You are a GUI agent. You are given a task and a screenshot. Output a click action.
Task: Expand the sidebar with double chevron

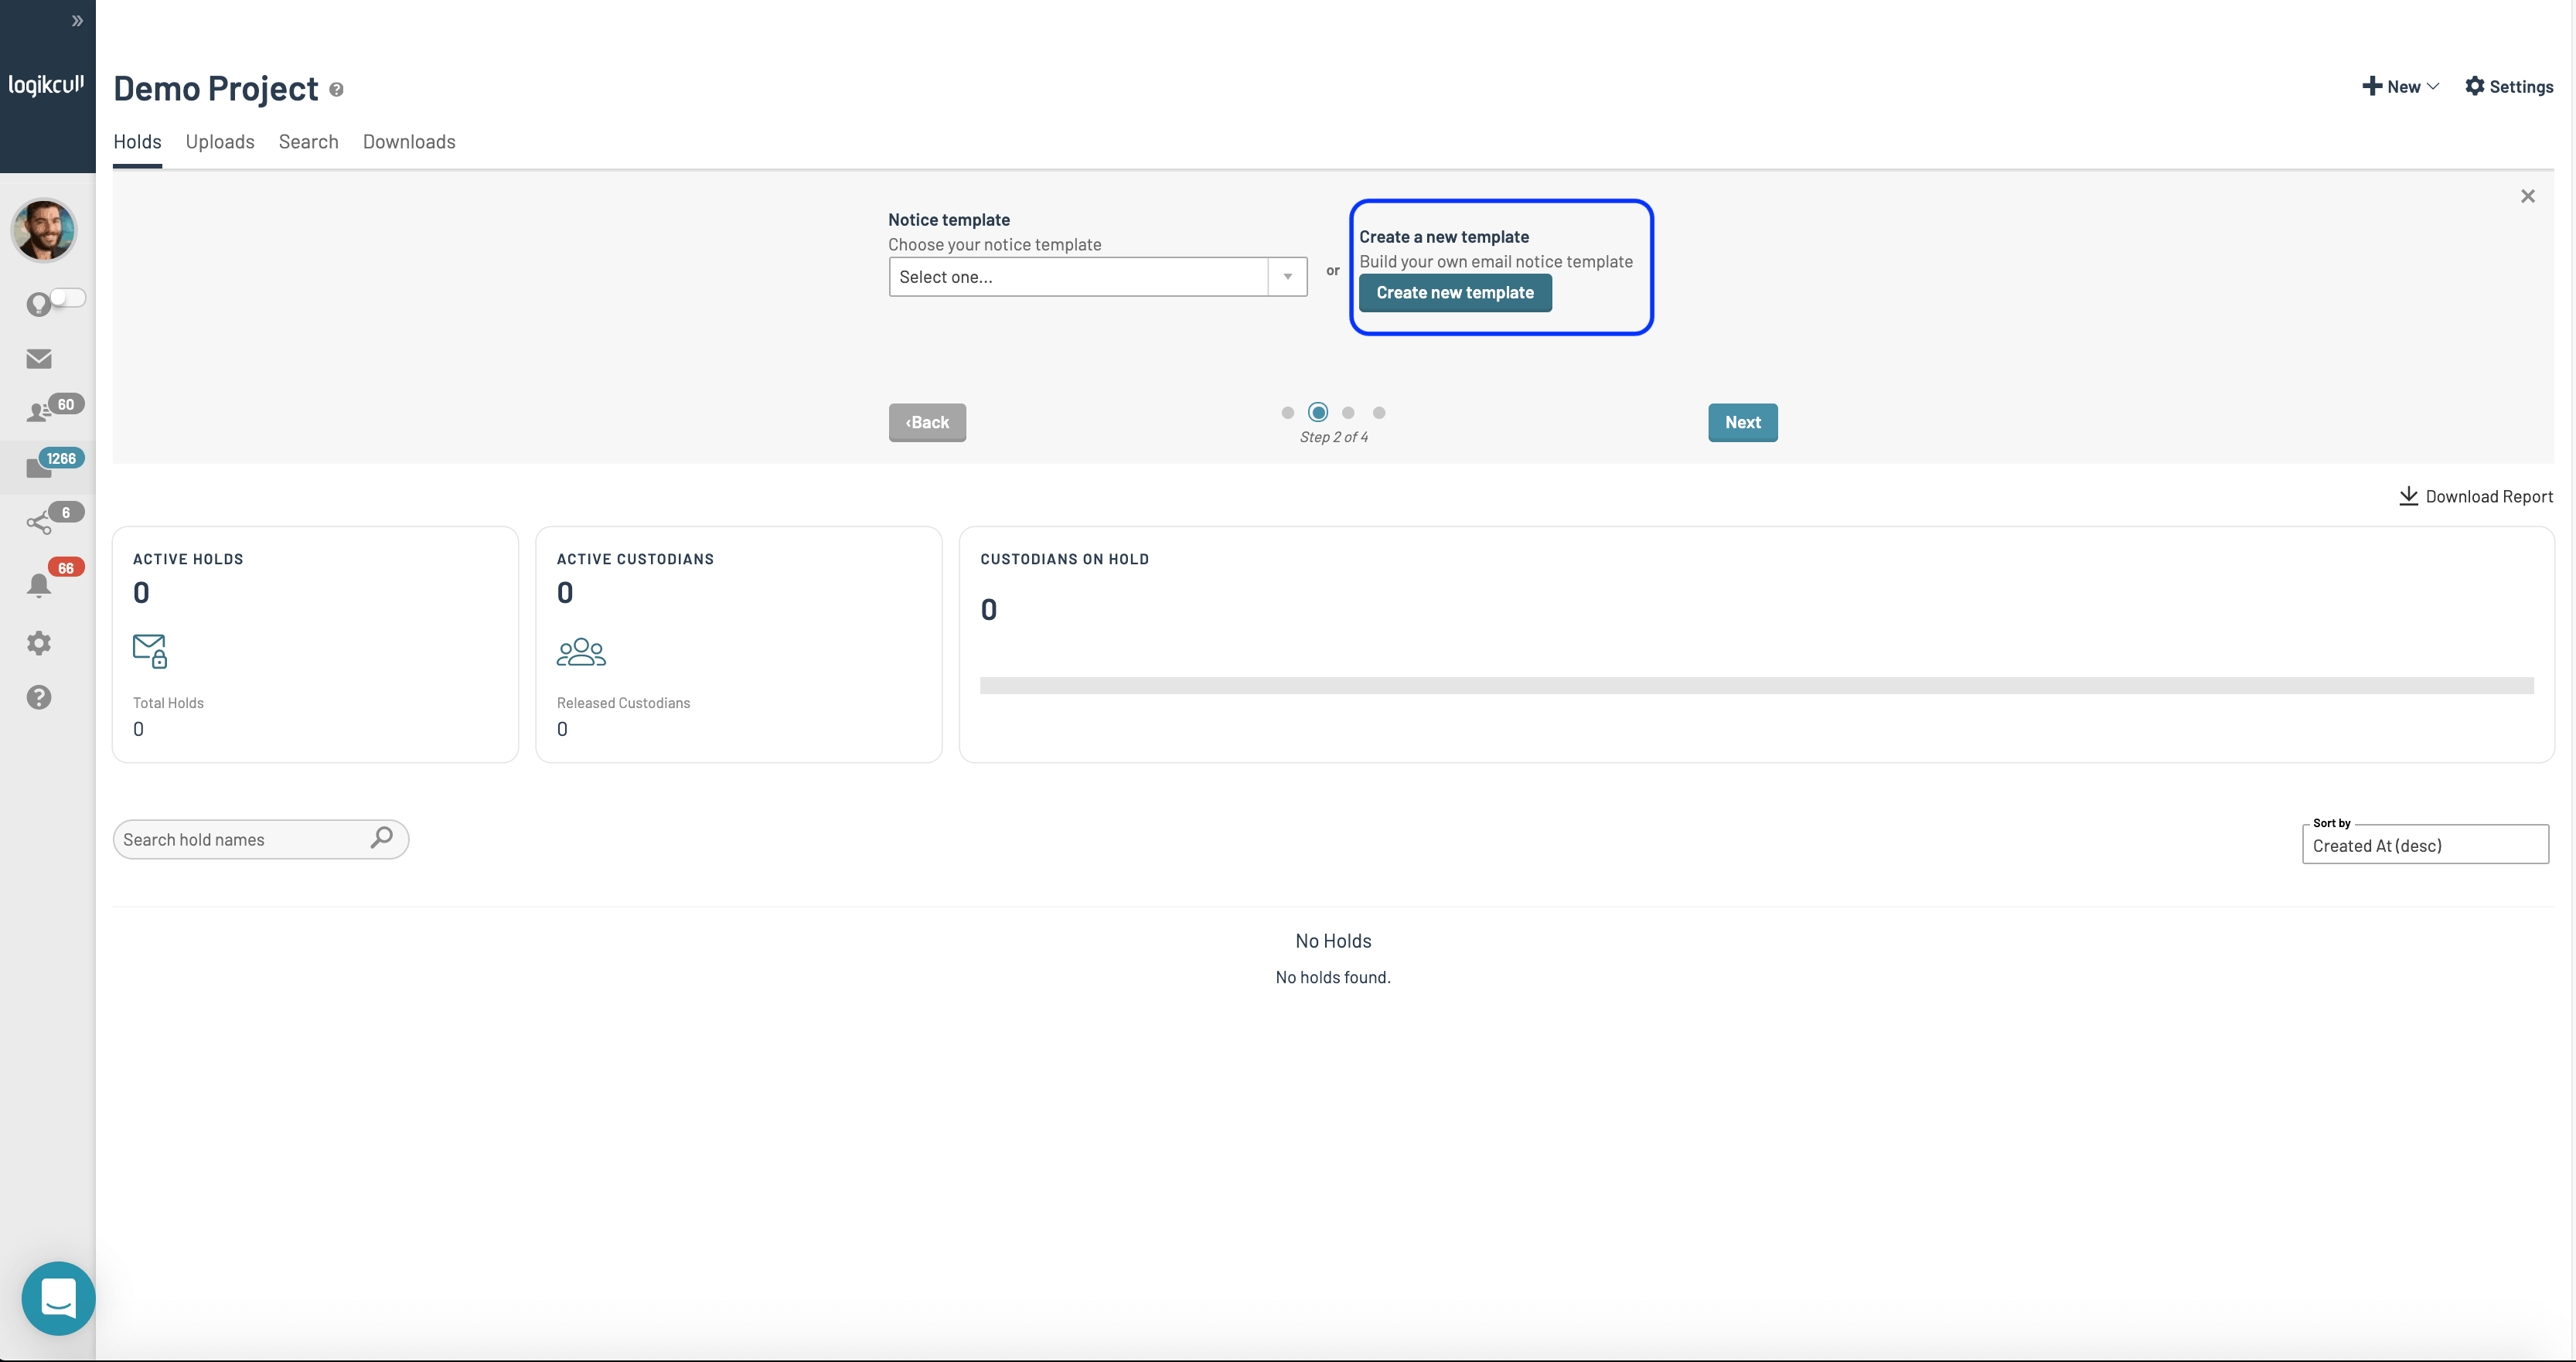[x=77, y=21]
